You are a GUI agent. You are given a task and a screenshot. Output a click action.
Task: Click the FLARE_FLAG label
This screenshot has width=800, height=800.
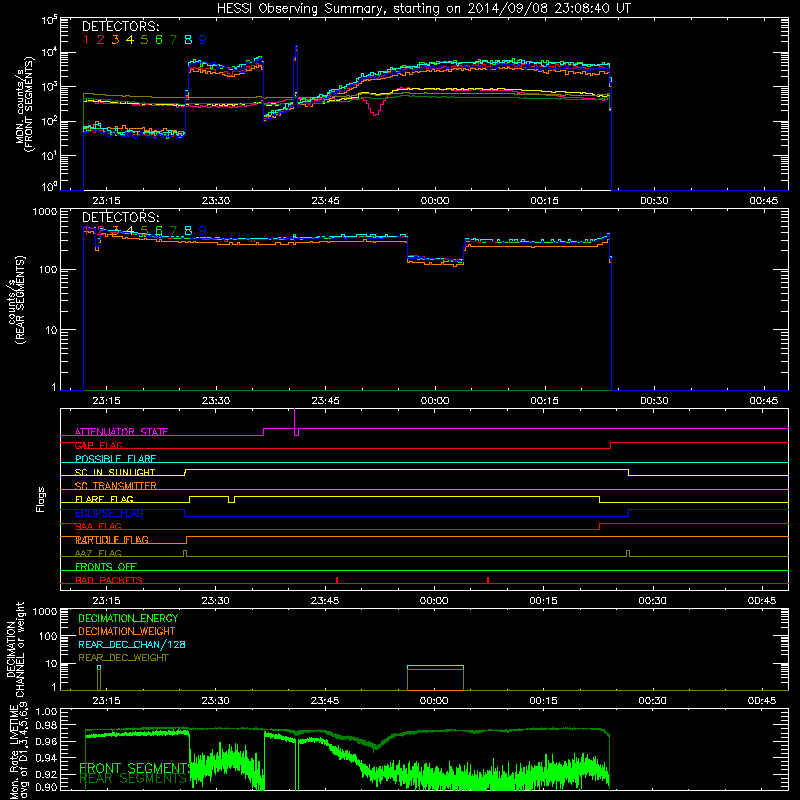[104, 499]
